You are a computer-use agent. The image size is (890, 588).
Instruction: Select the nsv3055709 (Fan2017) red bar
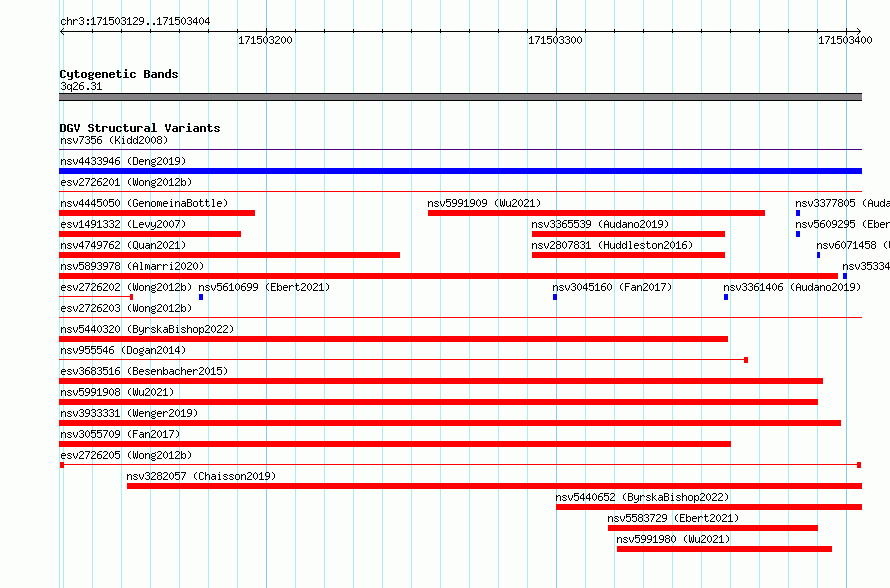[395, 444]
